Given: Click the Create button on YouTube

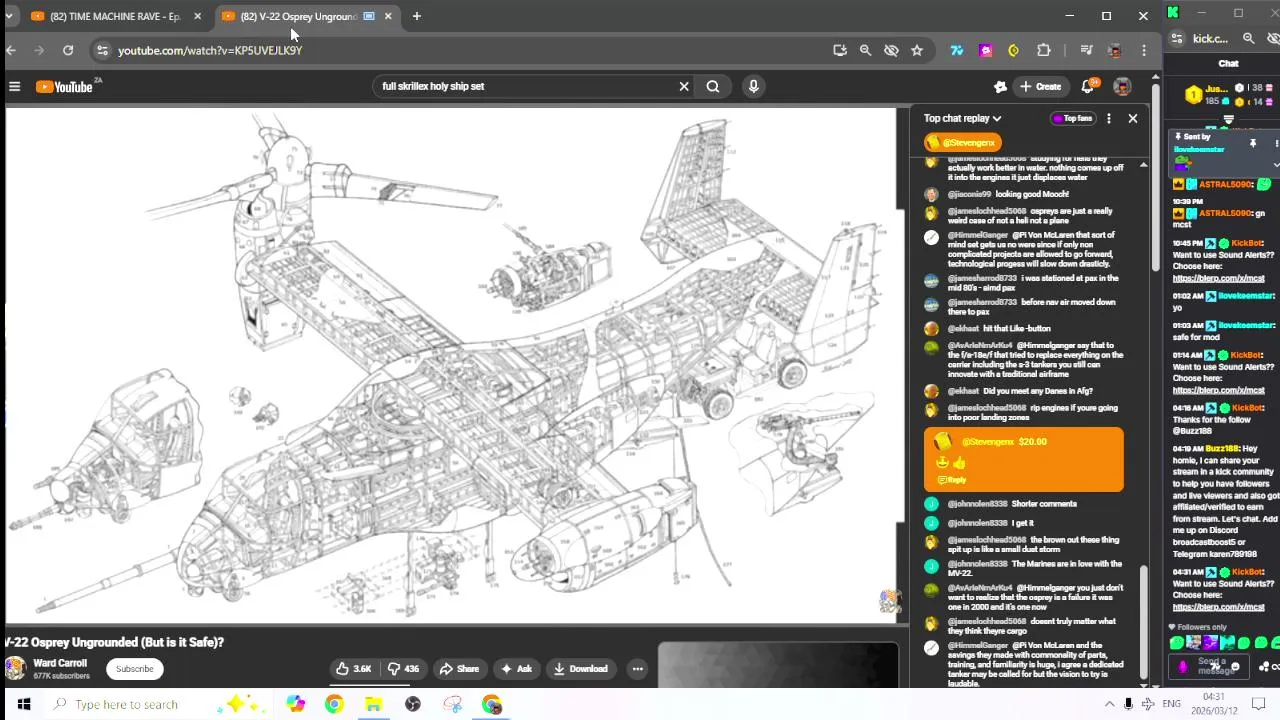Looking at the screenshot, I should (x=1040, y=87).
